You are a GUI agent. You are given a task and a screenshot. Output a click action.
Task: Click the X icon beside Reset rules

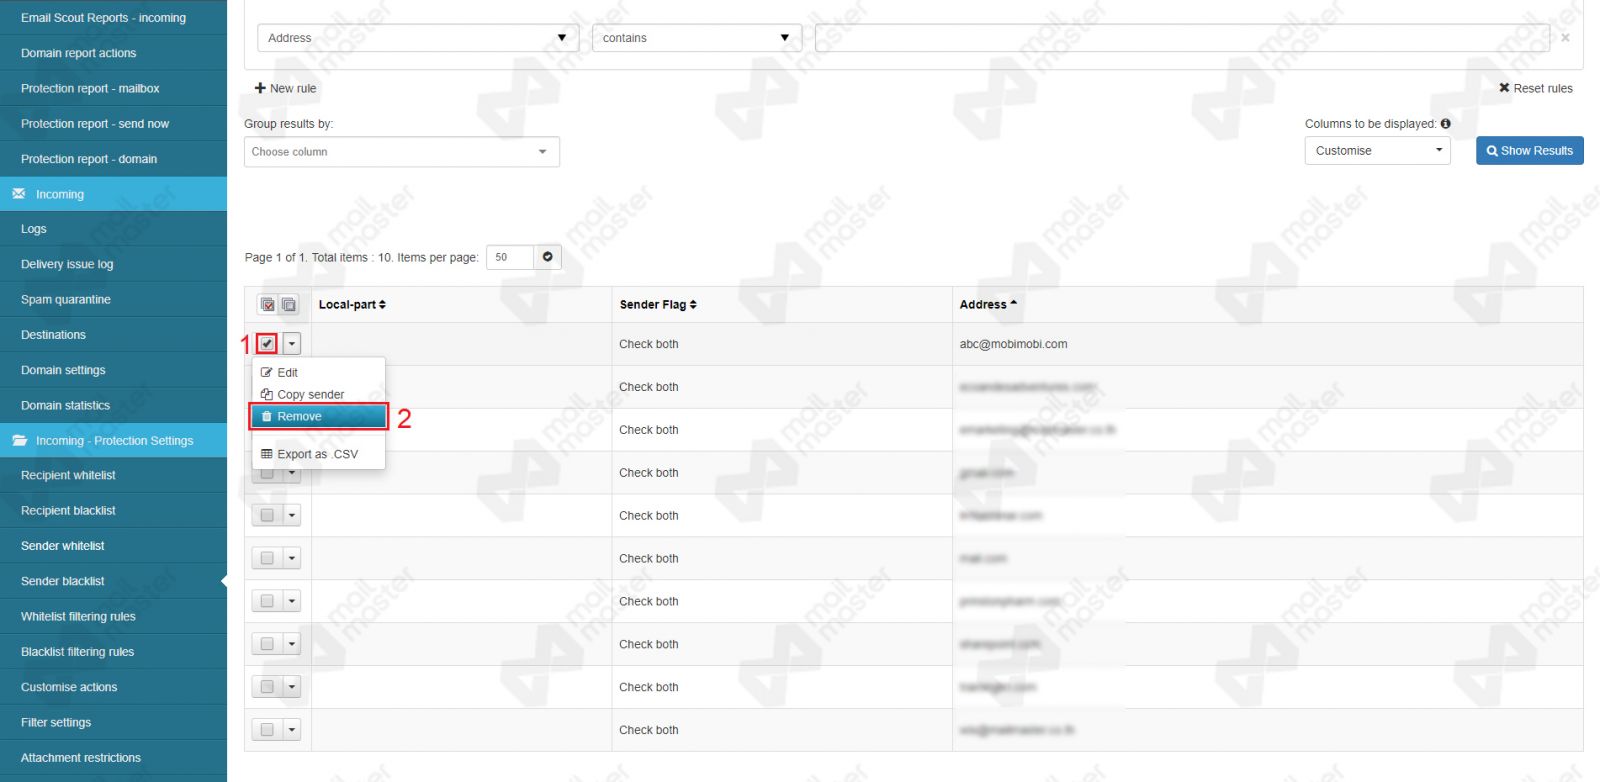click(x=1504, y=88)
